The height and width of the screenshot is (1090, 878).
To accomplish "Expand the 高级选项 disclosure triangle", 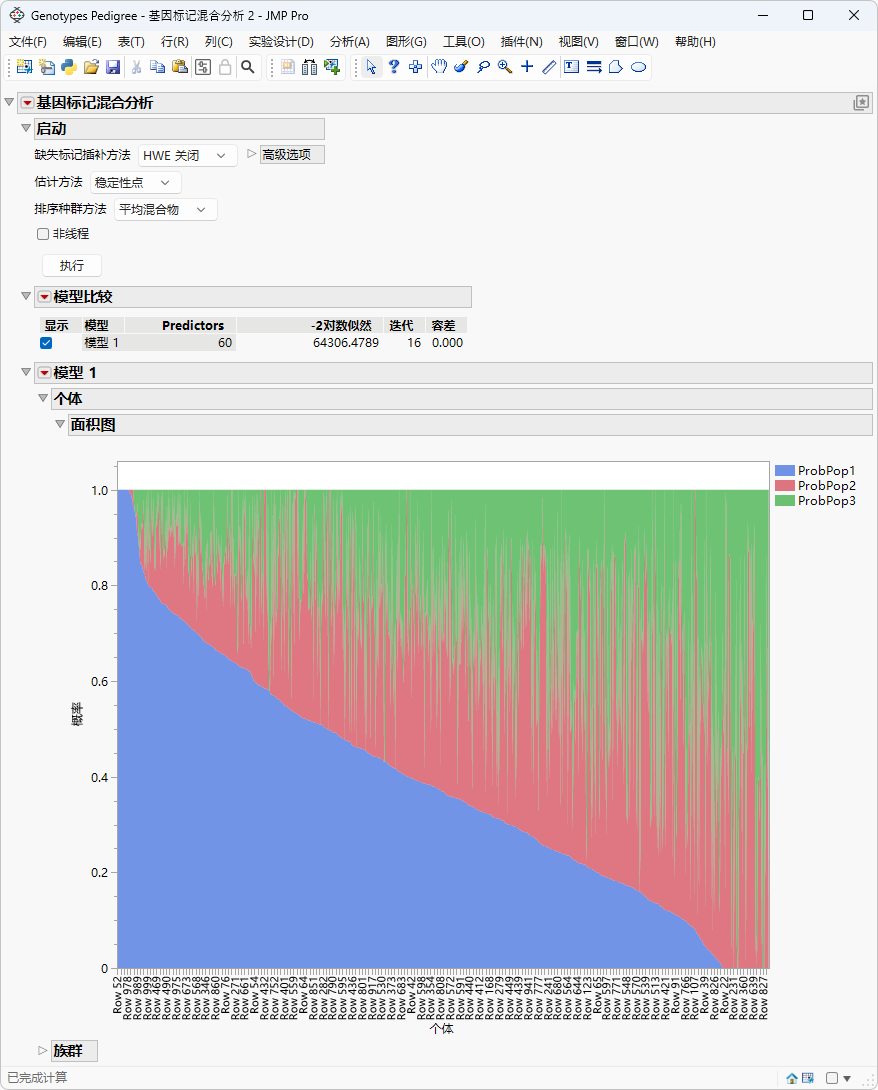I will 252,154.
